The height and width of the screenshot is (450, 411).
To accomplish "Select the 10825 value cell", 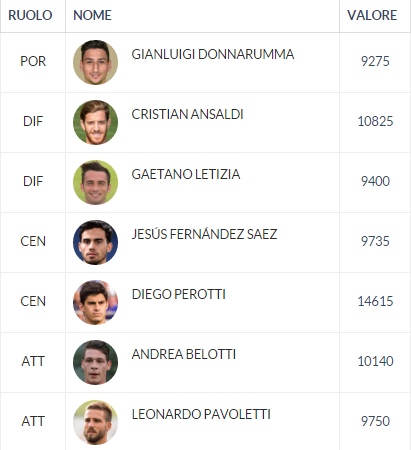I will pyautogui.click(x=375, y=121).
